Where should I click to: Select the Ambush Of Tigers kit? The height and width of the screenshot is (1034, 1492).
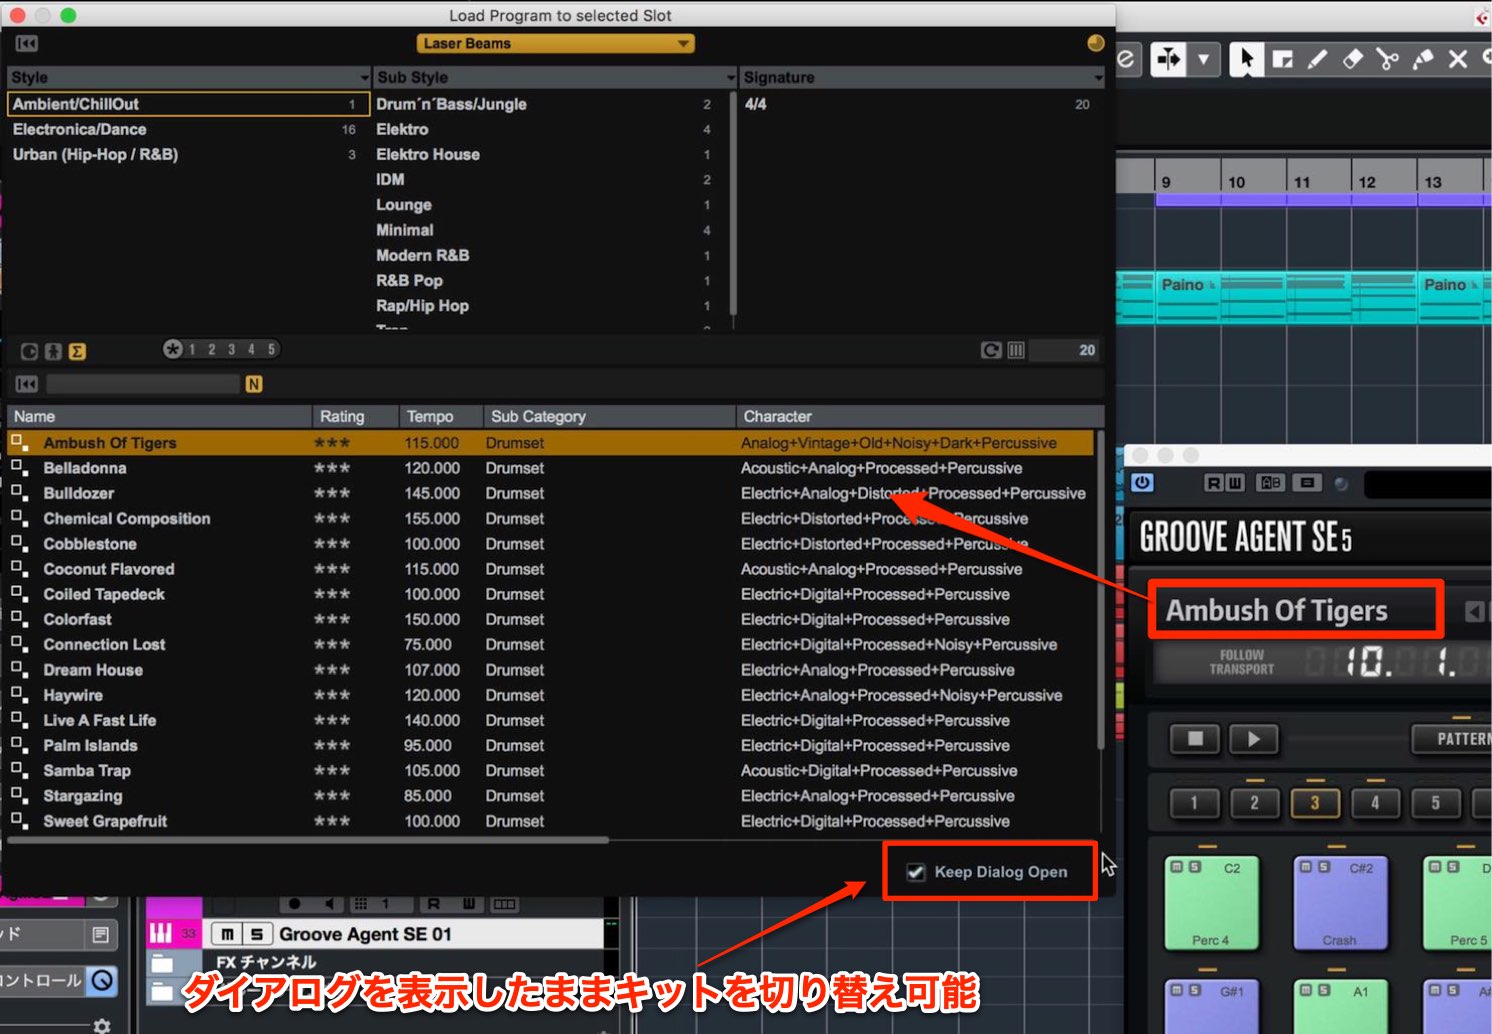[550, 443]
